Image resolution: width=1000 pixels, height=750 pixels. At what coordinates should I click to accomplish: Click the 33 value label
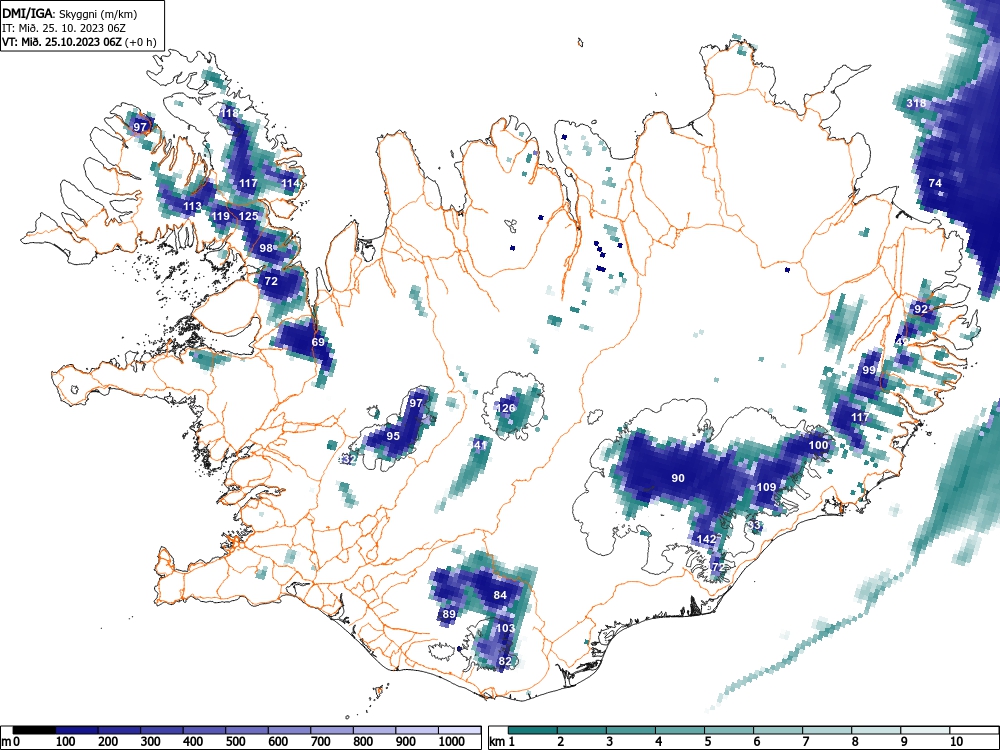pyautogui.click(x=754, y=526)
